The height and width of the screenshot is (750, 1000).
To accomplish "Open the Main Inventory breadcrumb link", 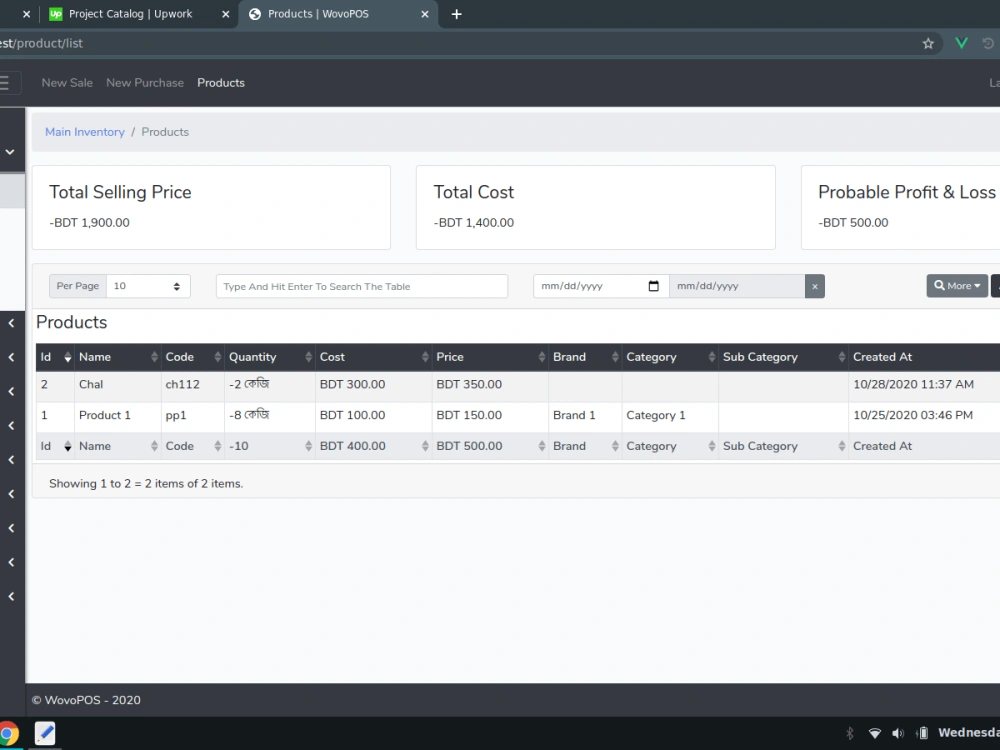I will coord(85,131).
